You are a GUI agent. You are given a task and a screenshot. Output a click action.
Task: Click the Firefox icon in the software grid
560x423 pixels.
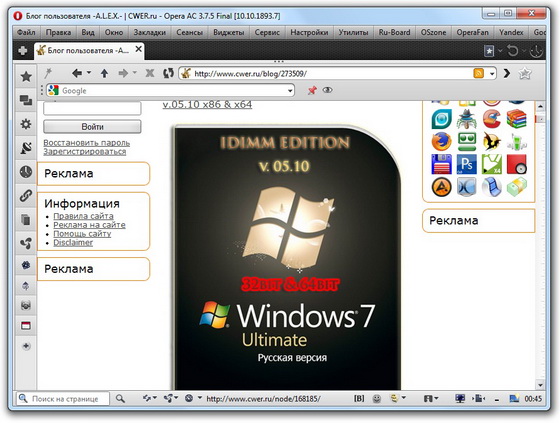coord(441,141)
